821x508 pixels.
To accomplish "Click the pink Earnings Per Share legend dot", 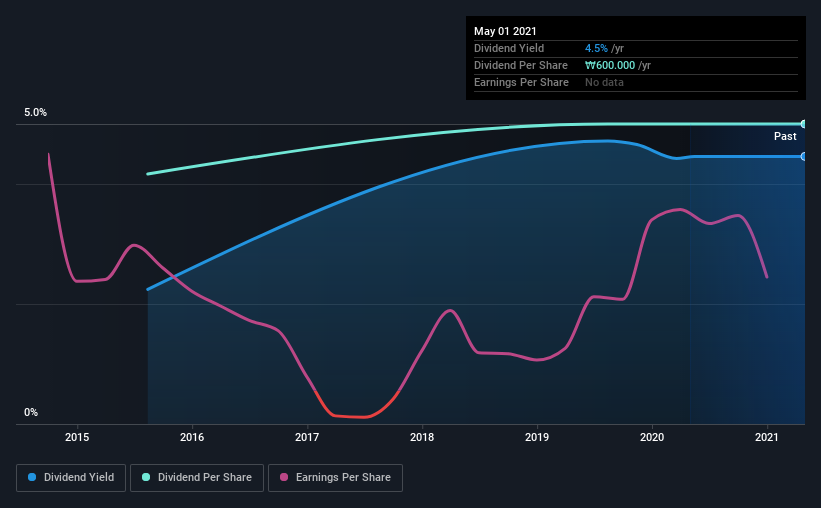I will pyautogui.click(x=284, y=477).
